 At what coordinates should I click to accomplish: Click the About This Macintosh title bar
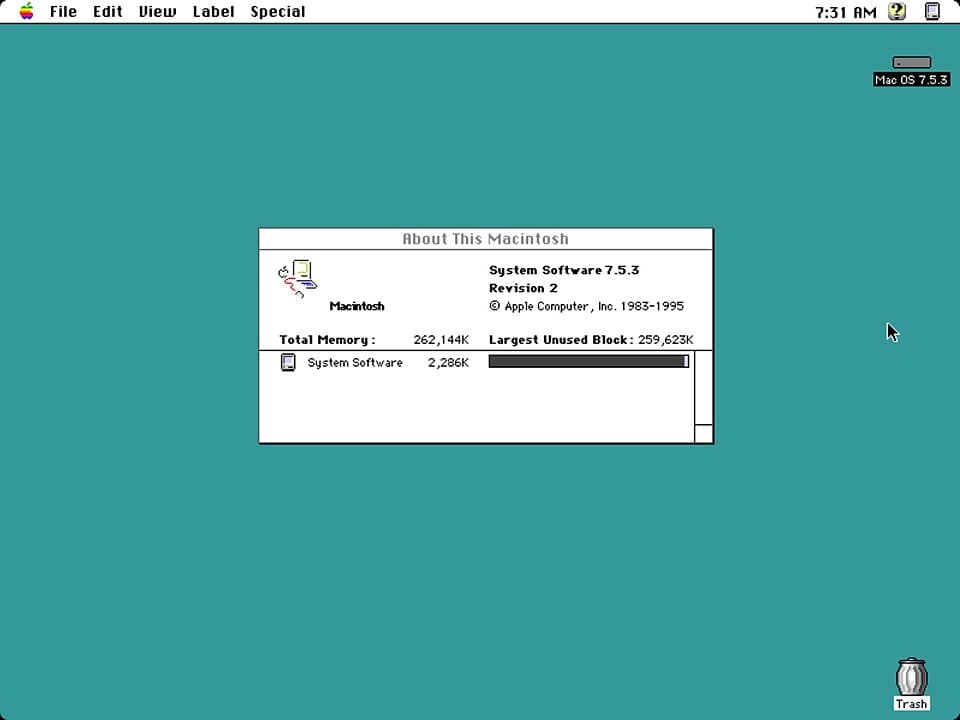(x=486, y=239)
